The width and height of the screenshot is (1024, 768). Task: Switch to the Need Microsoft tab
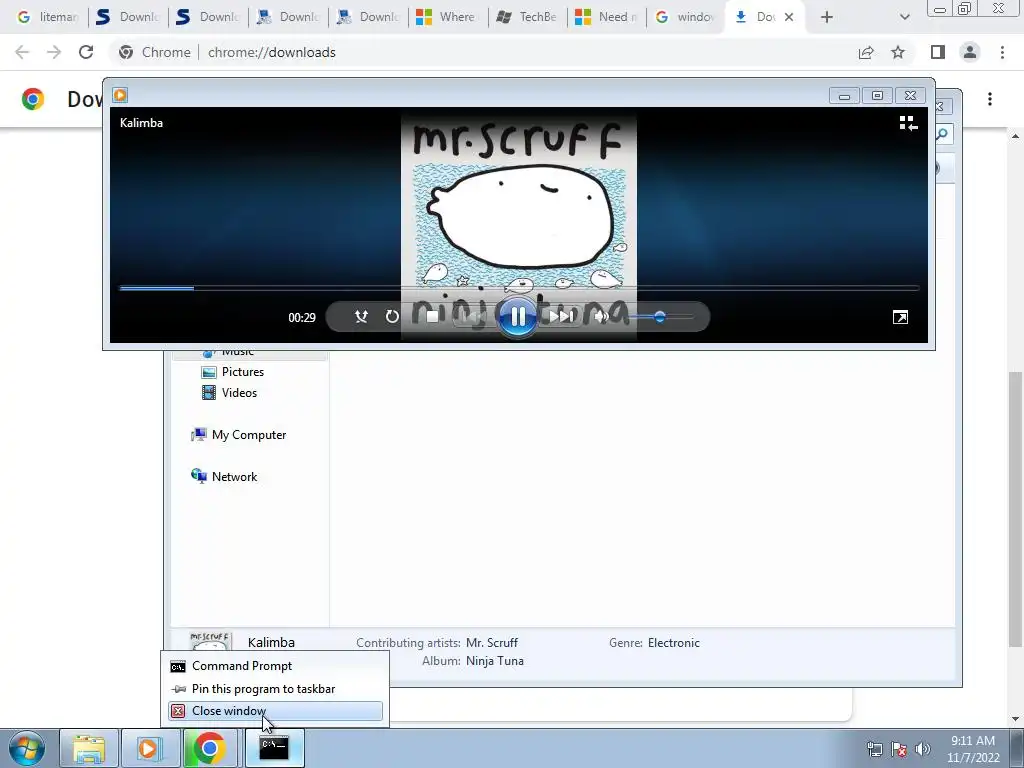[x=607, y=17]
